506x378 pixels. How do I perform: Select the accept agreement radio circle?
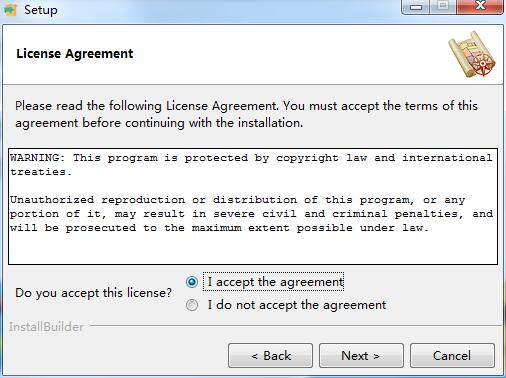coord(192,282)
